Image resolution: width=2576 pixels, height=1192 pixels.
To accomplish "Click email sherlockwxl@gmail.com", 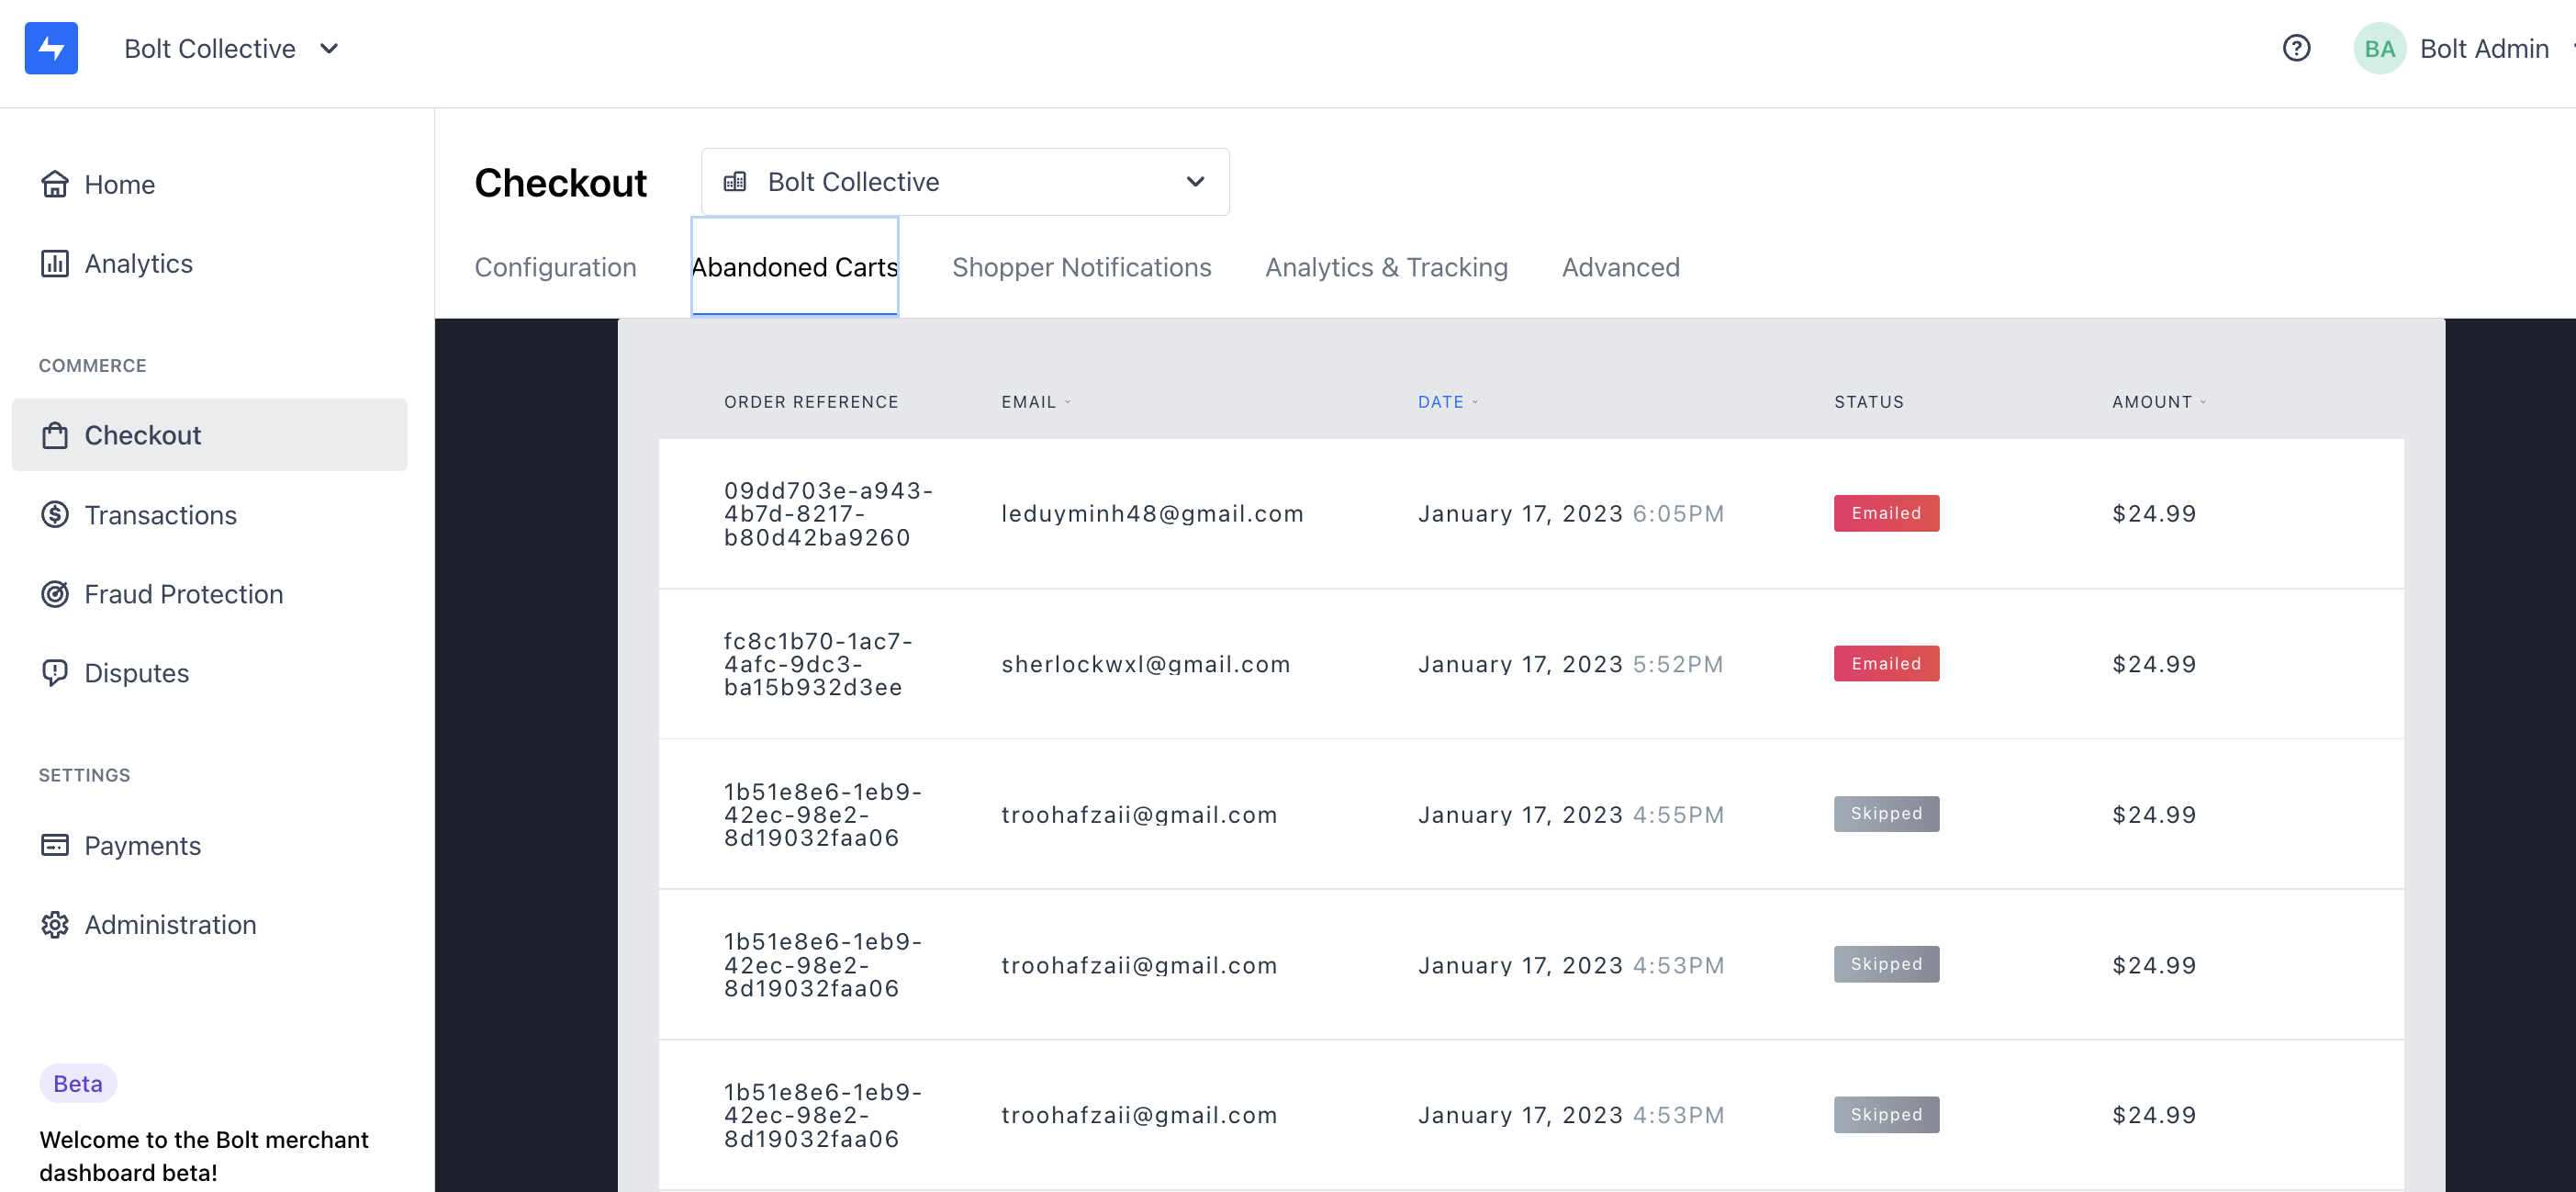I will 1146,664.
